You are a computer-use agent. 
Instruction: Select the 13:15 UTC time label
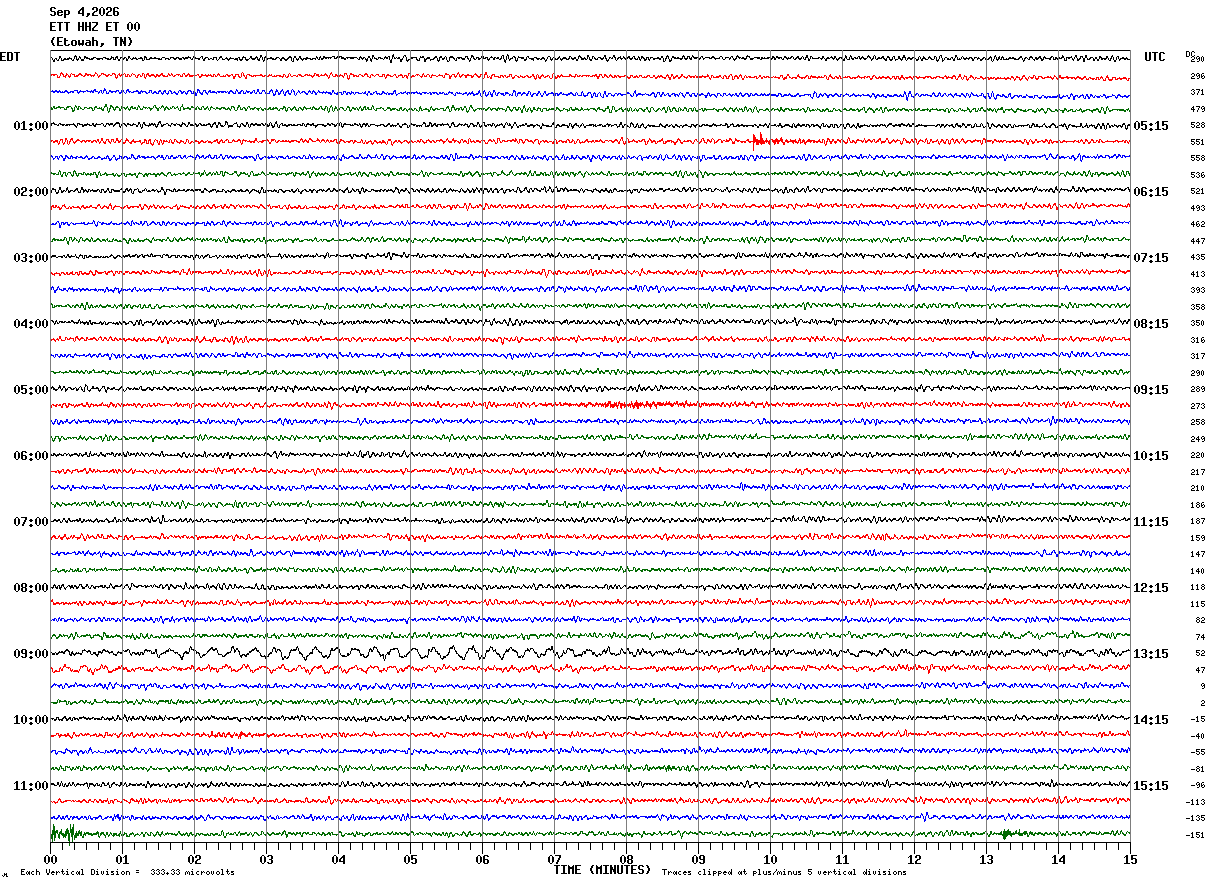point(1151,654)
